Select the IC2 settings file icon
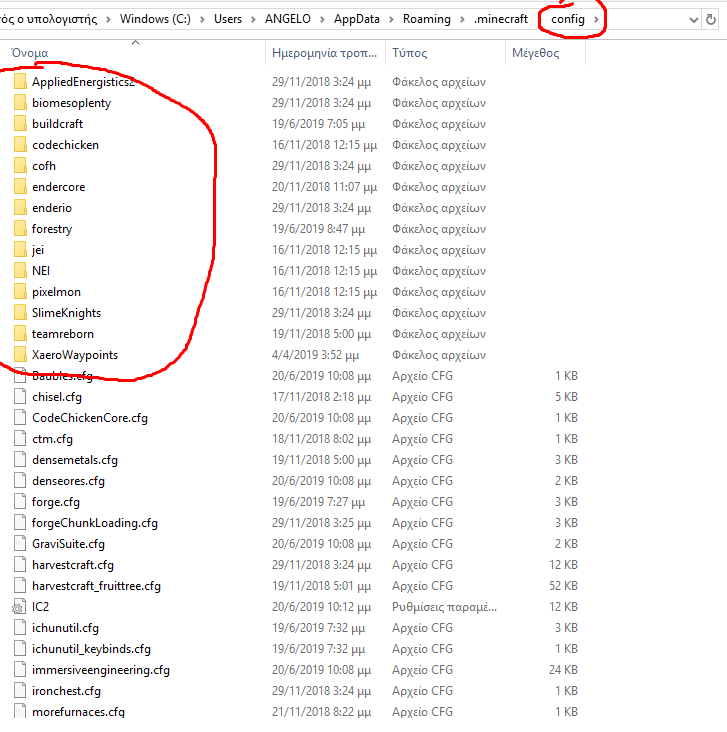Image resolution: width=727 pixels, height=732 pixels. (x=19, y=607)
